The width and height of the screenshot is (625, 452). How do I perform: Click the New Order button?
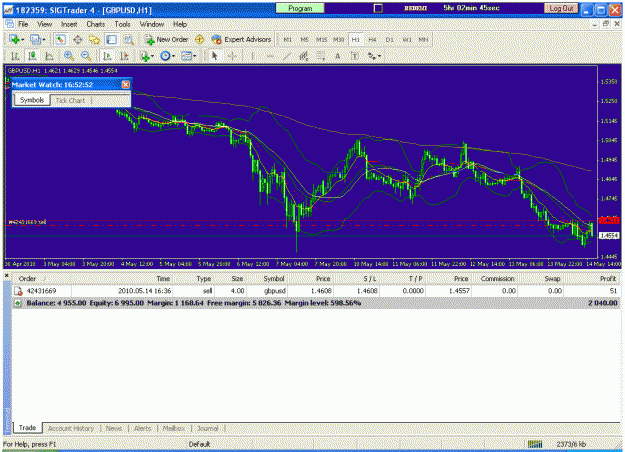click(x=167, y=39)
